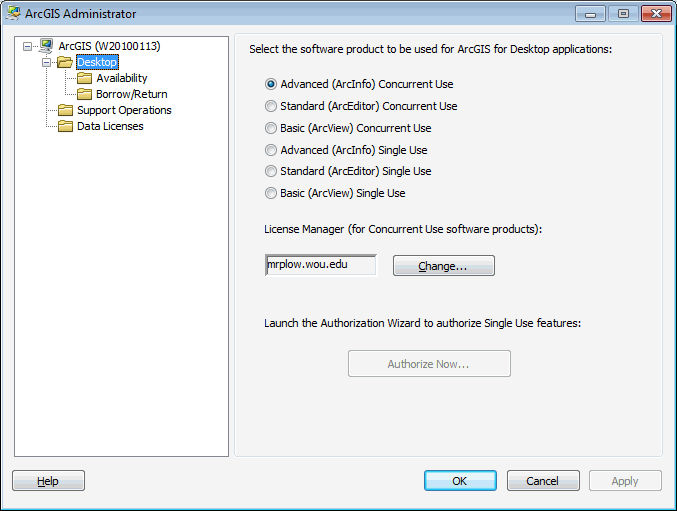Collapse the ArcGIS (W20100113) root node
677x511 pixels.
pos(27,46)
